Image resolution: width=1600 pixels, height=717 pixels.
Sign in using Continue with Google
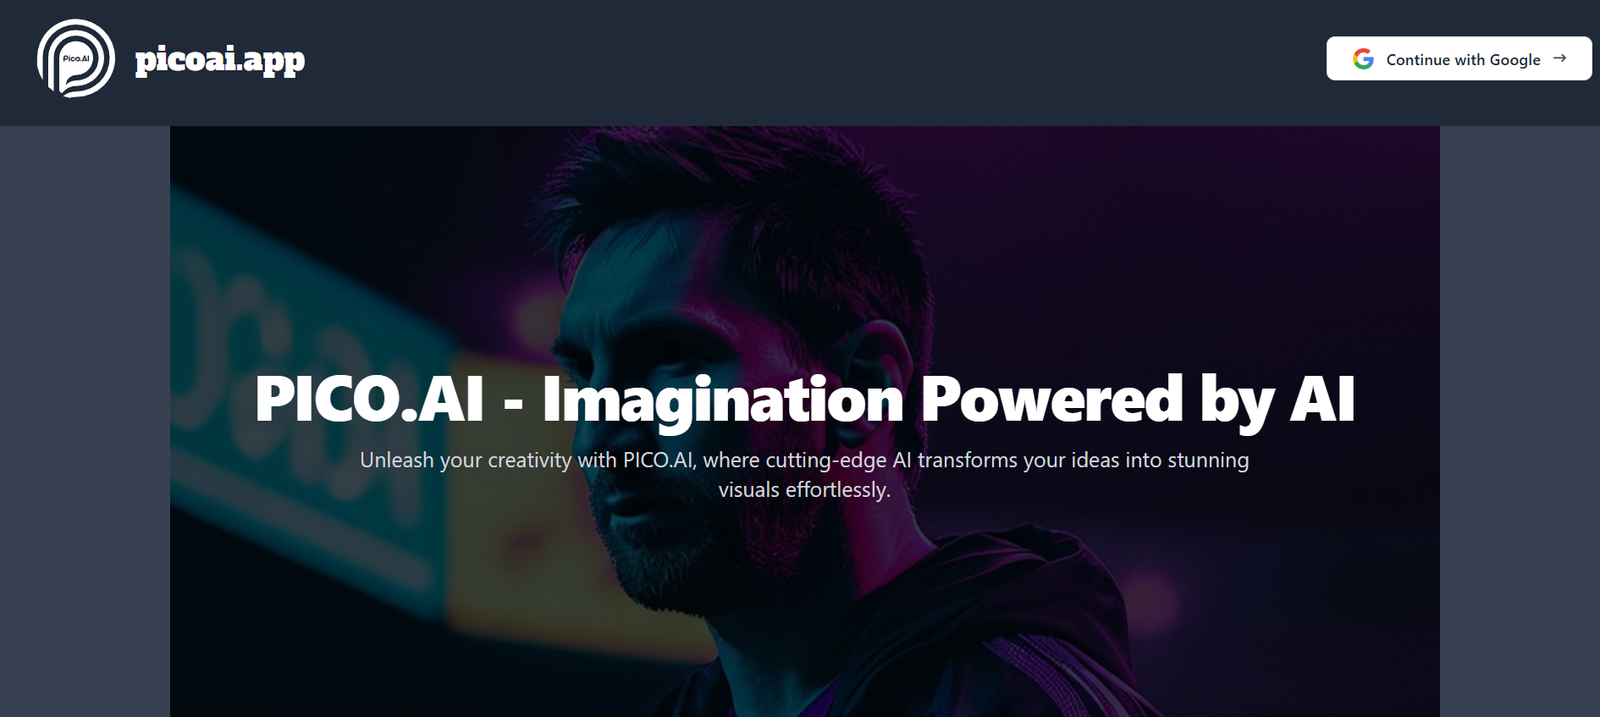(1459, 58)
